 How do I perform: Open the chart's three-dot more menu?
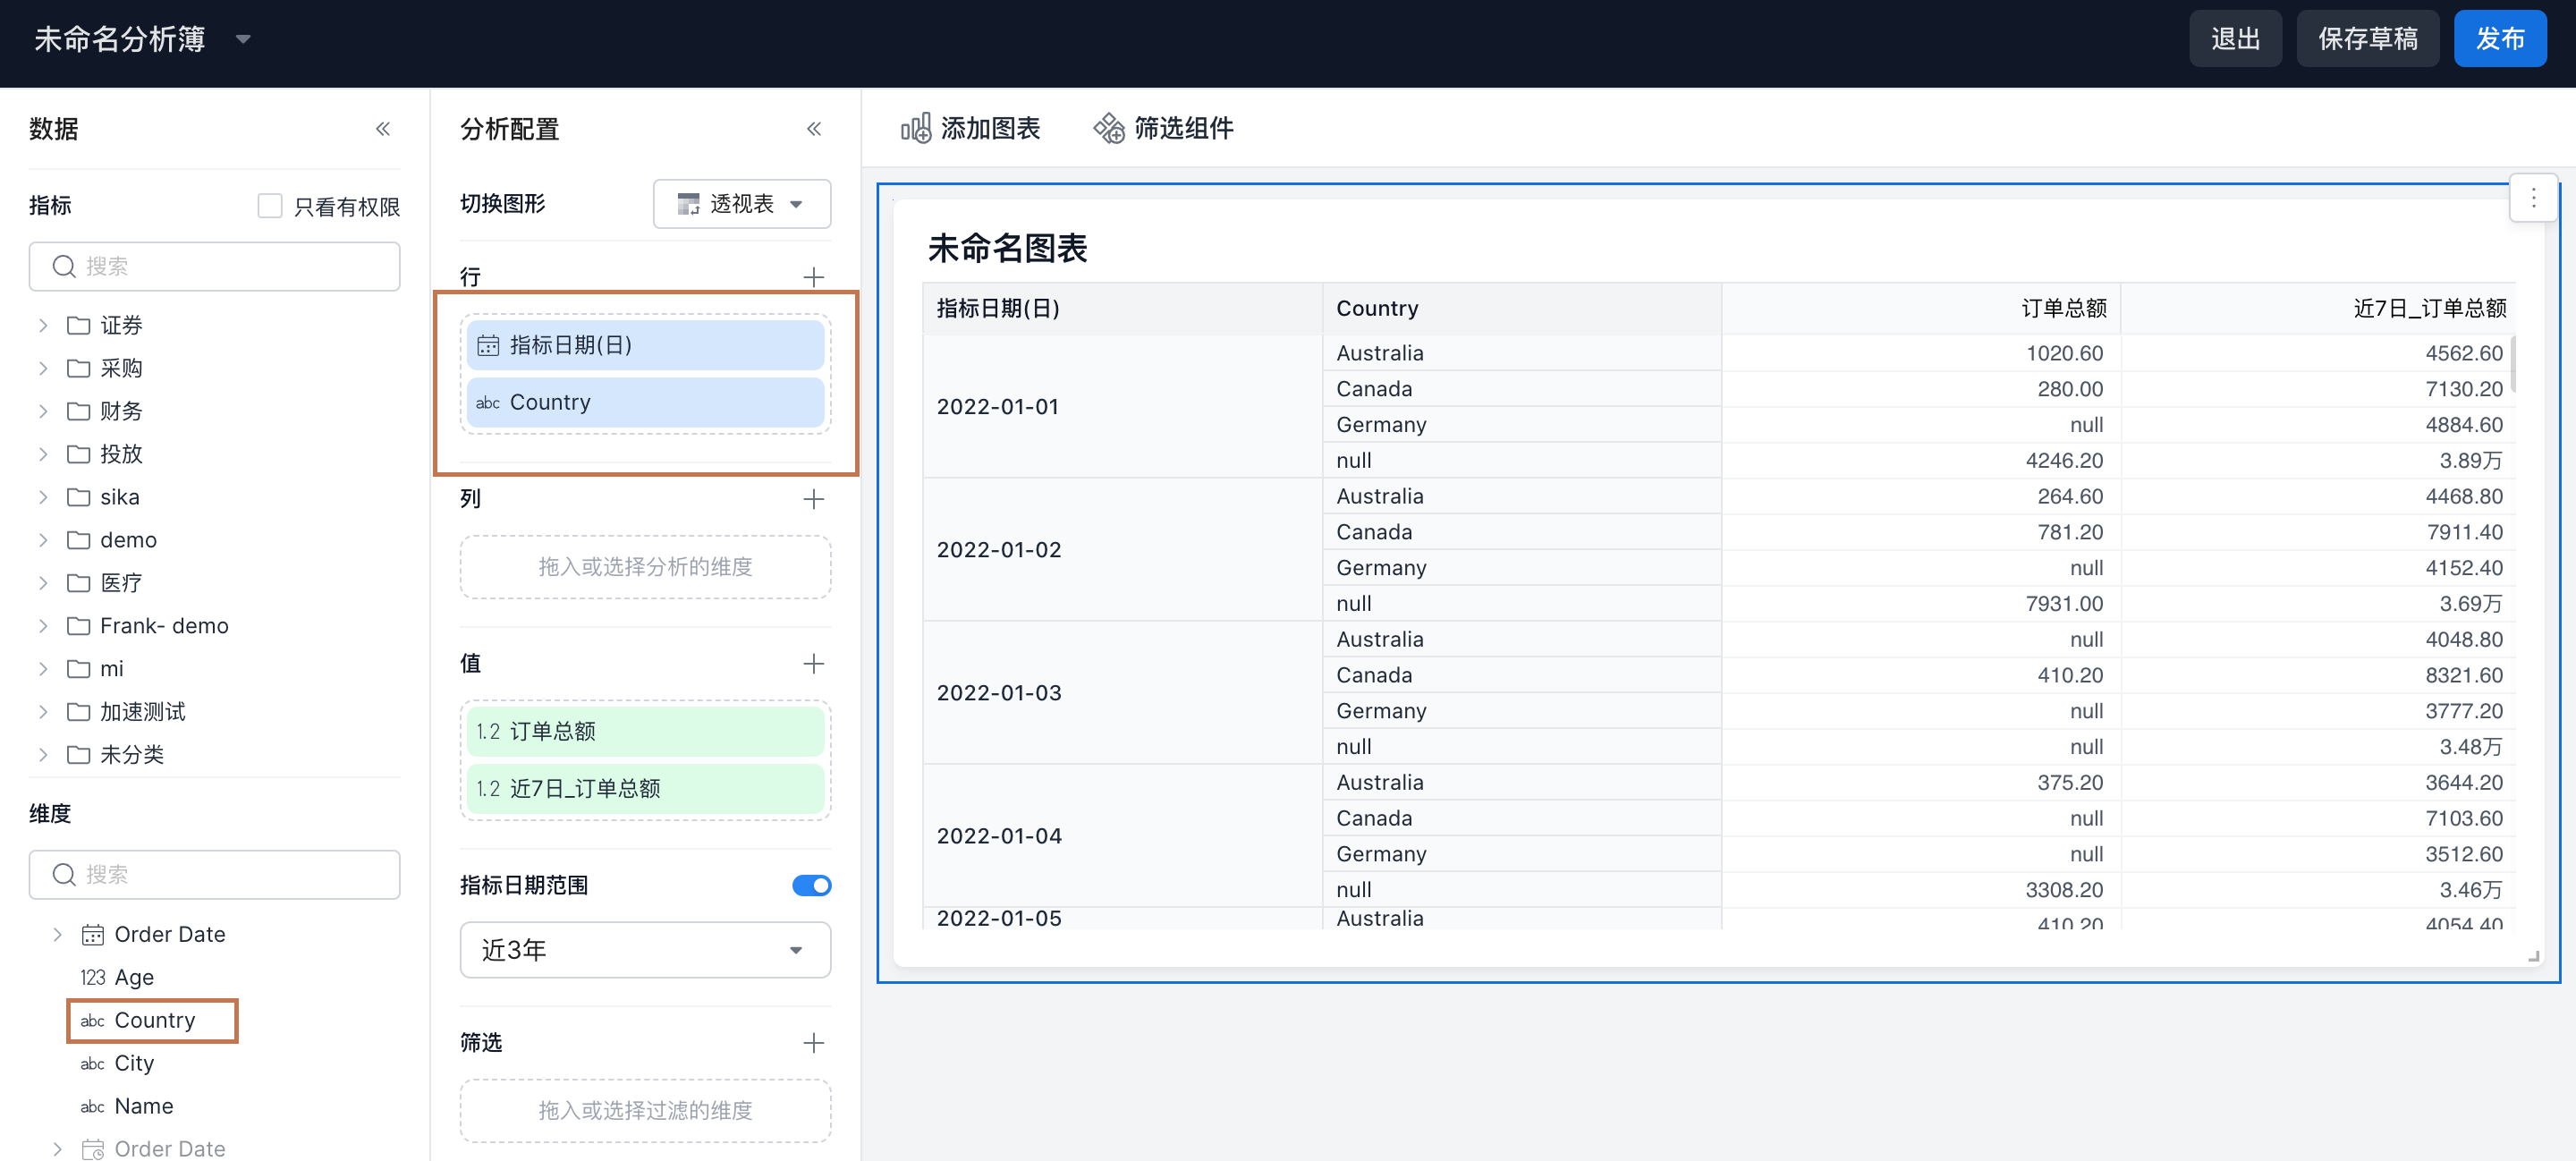click(x=2532, y=198)
